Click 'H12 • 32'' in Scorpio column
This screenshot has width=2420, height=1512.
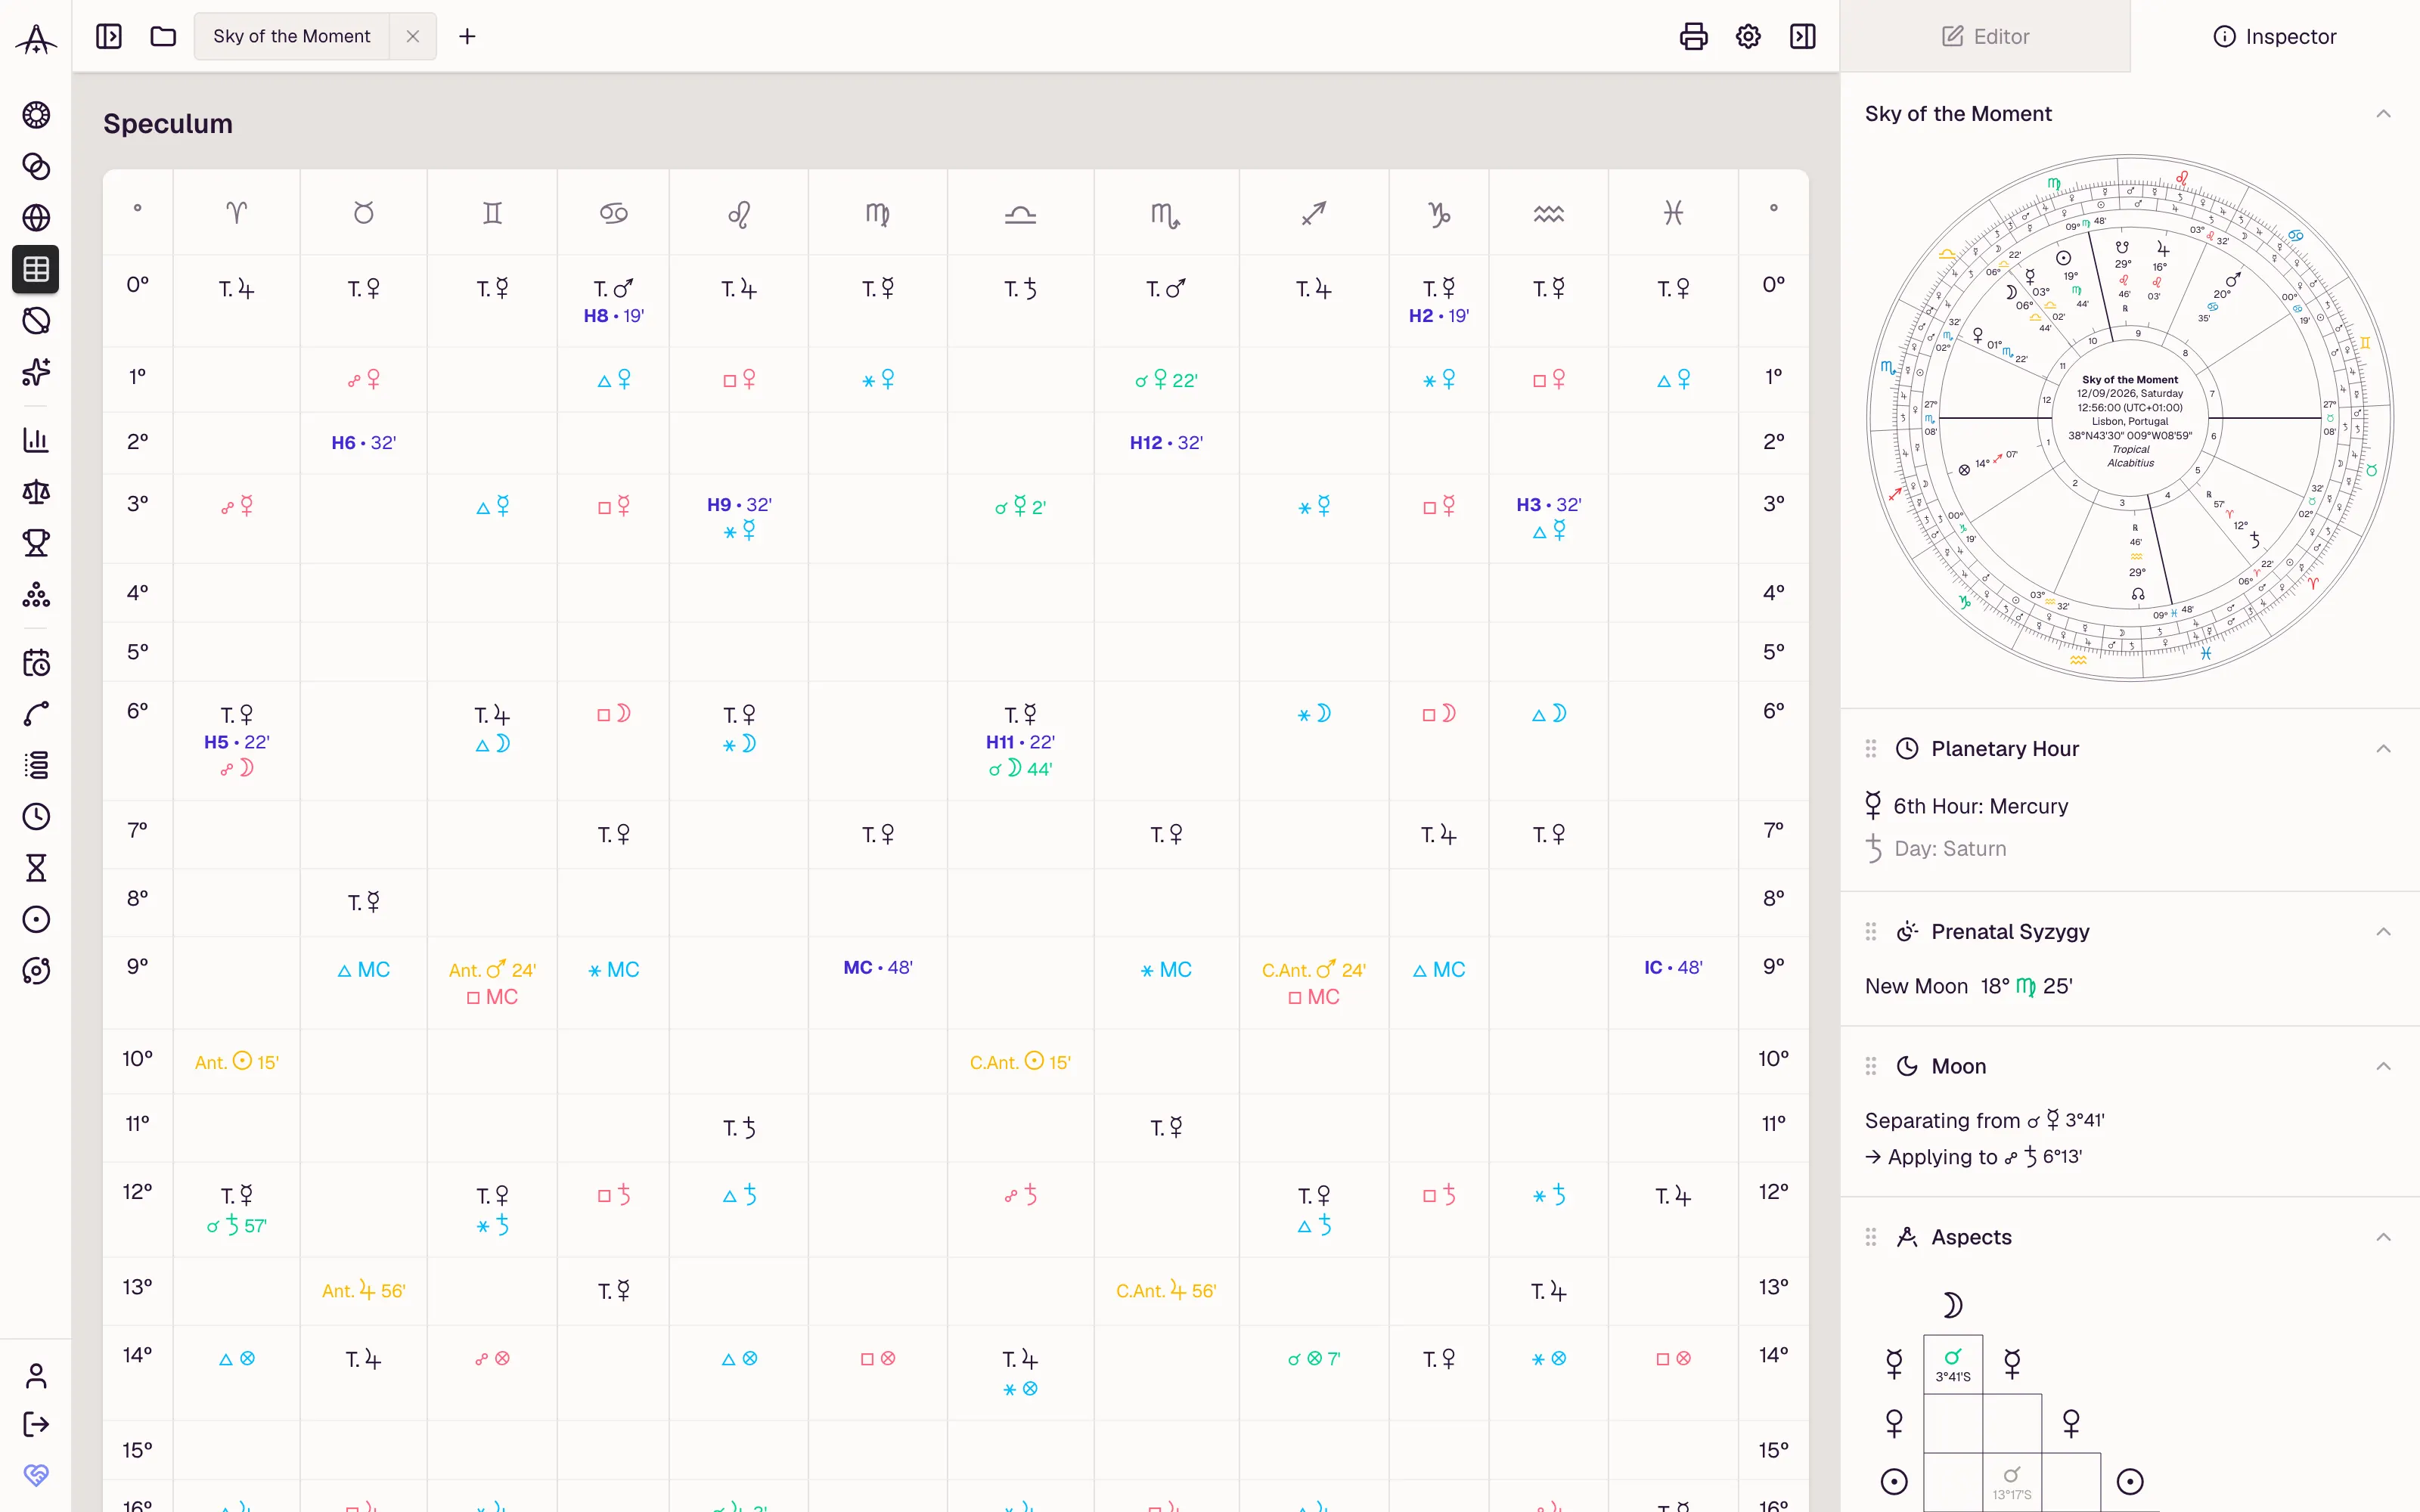[x=1166, y=442]
